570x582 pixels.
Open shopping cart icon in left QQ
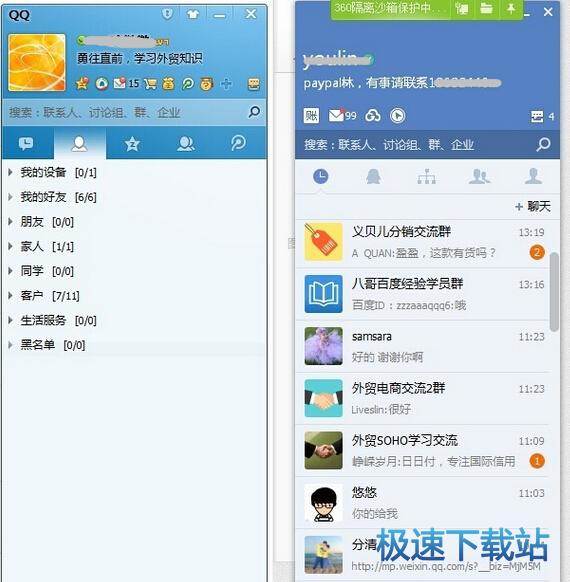150,84
